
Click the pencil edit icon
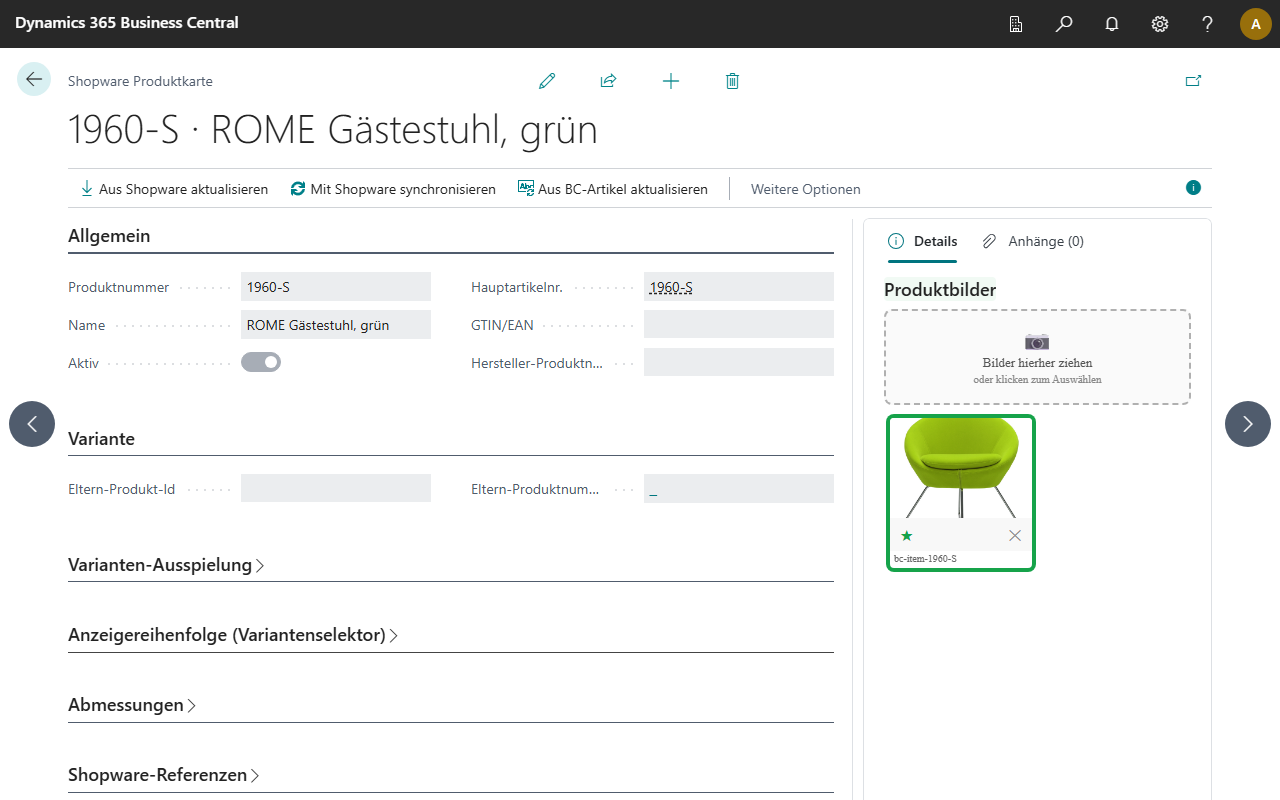click(547, 81)
